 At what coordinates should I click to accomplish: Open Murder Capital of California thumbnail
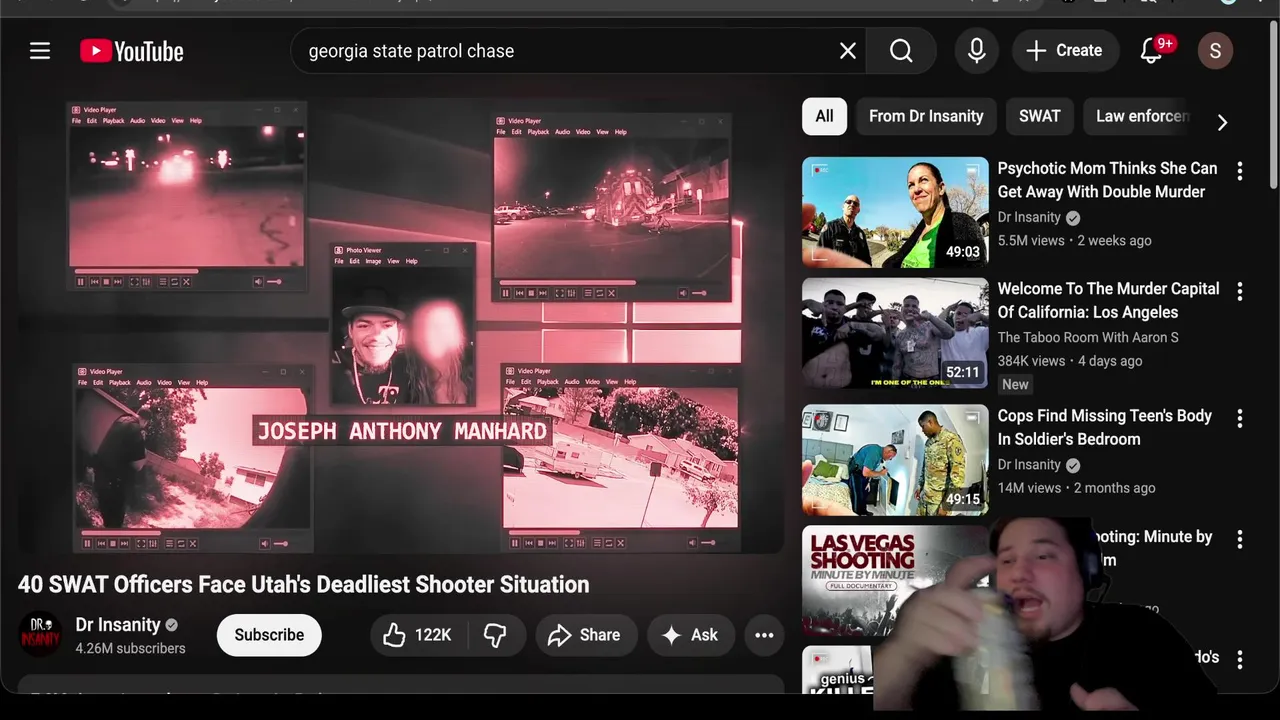pyautogui.click(x=895, y=333)
